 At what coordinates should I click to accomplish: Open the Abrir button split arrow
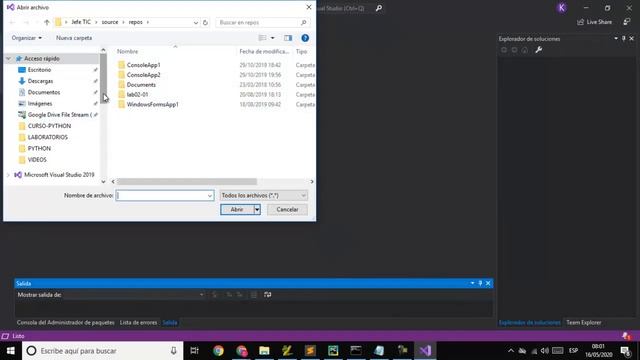tap(257, 209)
